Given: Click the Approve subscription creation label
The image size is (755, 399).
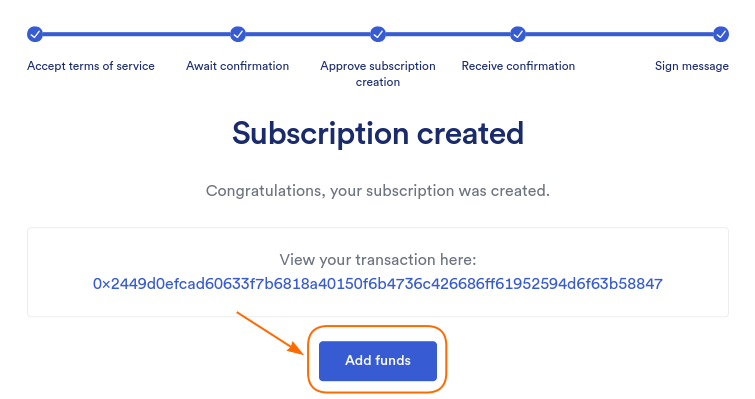Looking at the screenshot, I should tap(378, 74).
